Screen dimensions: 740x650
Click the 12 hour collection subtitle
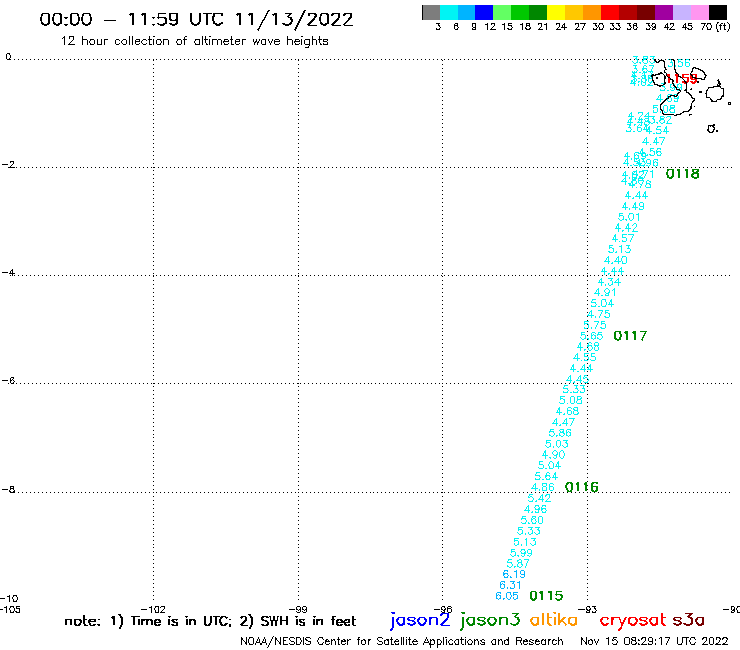[x=194, y=41]
